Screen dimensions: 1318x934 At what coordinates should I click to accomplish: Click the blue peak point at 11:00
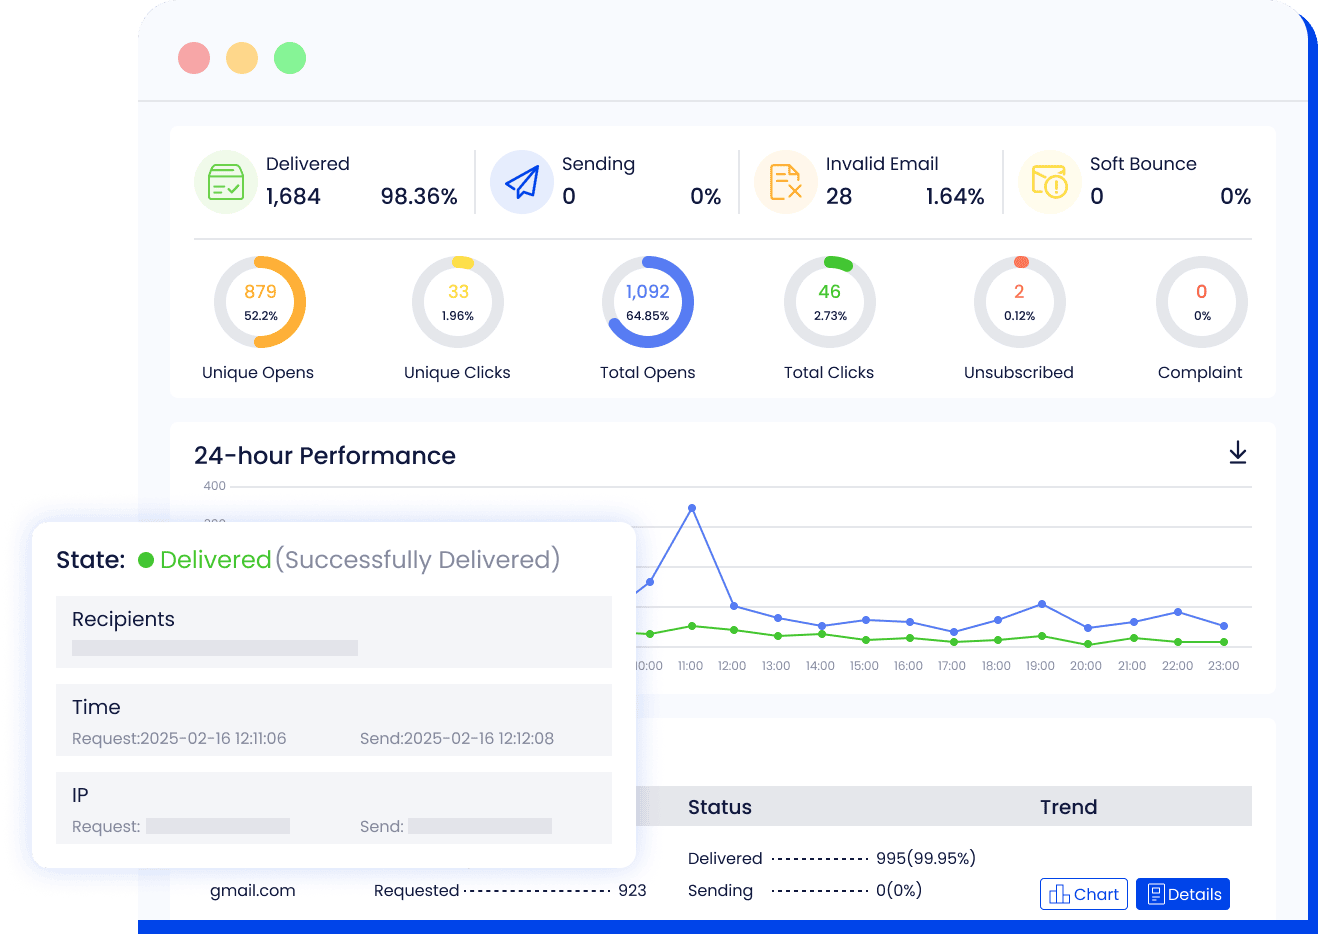click(692, 508)
